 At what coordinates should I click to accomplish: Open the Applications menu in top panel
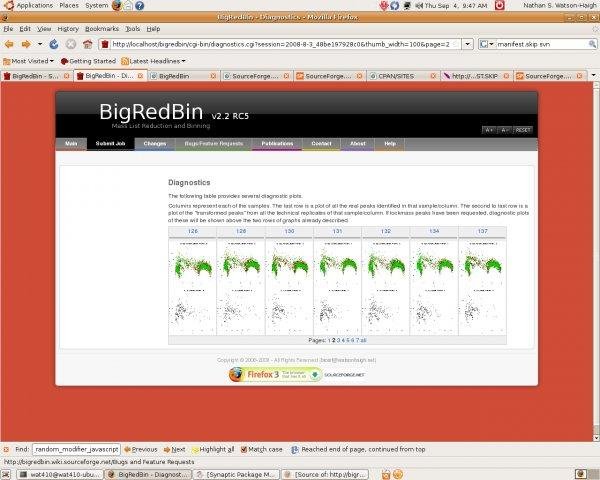tap(34, 6)
